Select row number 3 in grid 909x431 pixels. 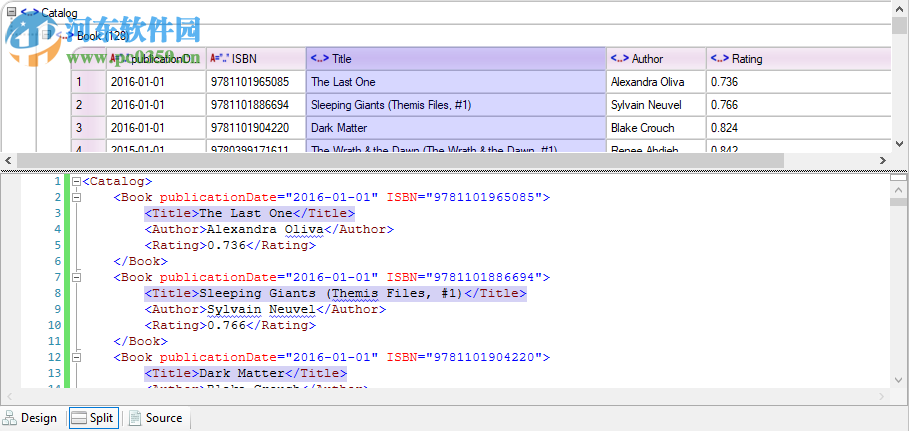point(89,128)
